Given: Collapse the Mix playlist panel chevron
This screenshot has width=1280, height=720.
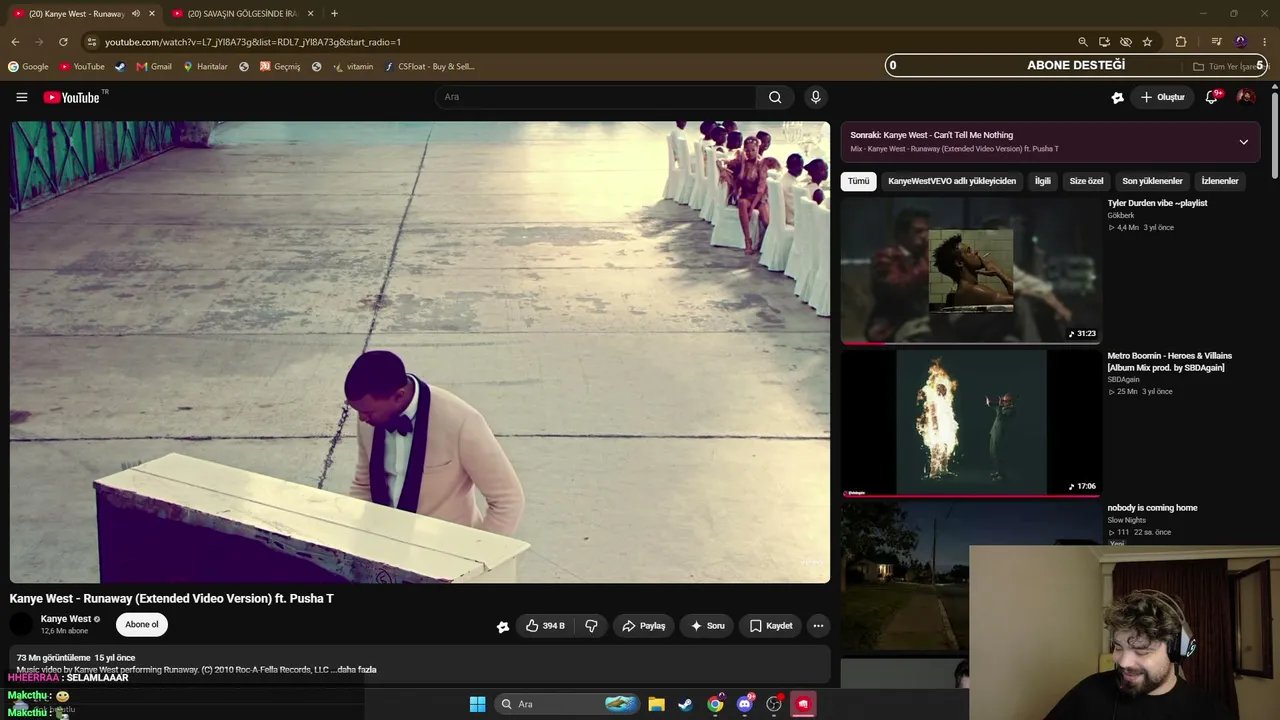Looking at the screenshot, I should click(x=1243, y=142).
